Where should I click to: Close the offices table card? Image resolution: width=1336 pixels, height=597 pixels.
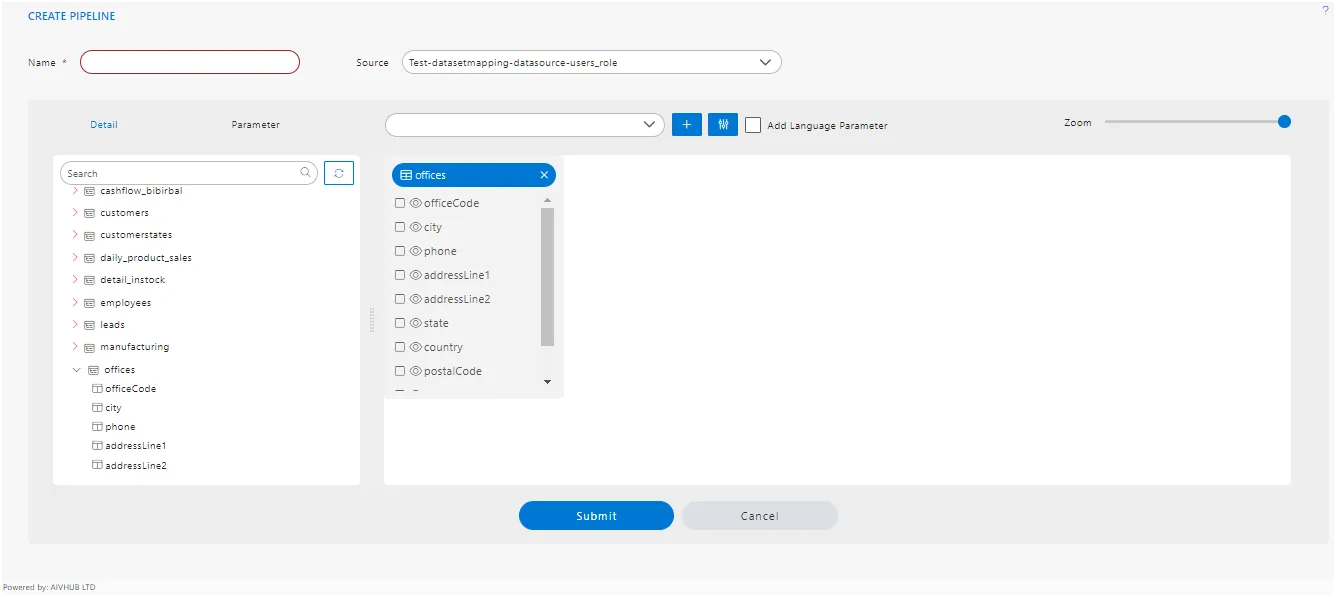tap(544, 175)
